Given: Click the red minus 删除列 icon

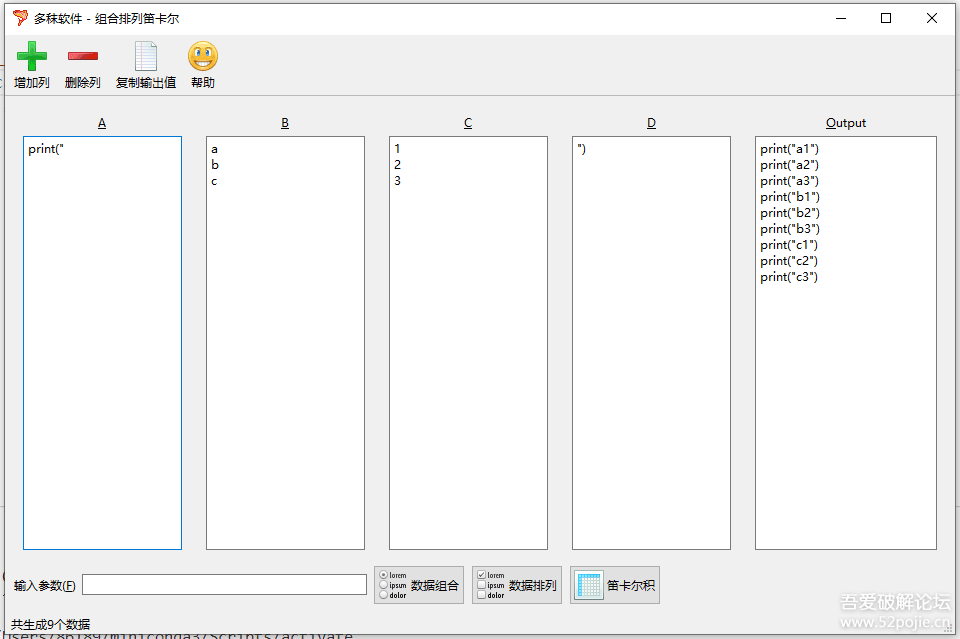Looking at the screenshot, I should (x=83, y=56).
